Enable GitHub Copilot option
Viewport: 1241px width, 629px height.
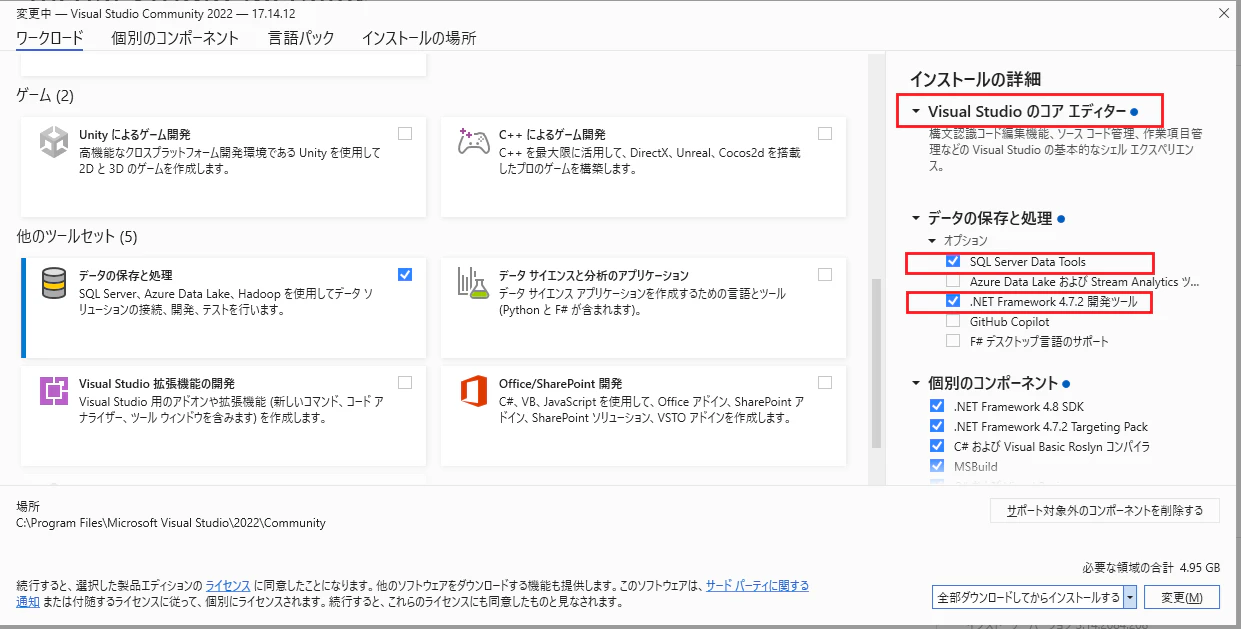[953, 322]
